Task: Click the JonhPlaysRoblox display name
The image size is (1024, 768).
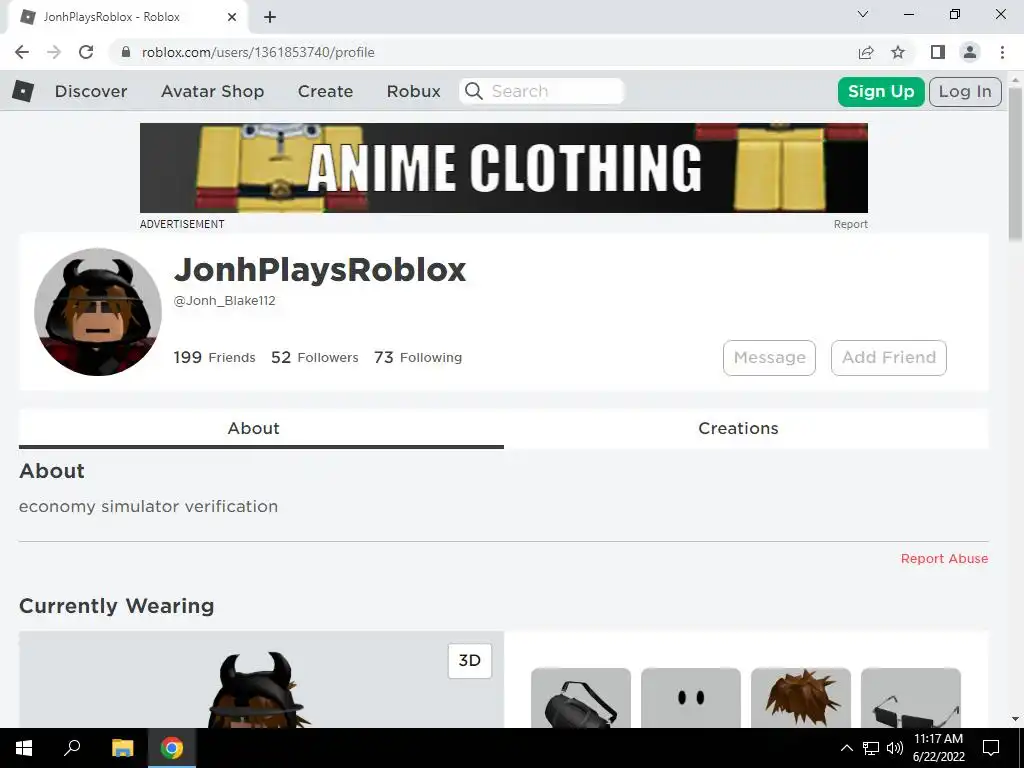Action: tap(320, 270)
